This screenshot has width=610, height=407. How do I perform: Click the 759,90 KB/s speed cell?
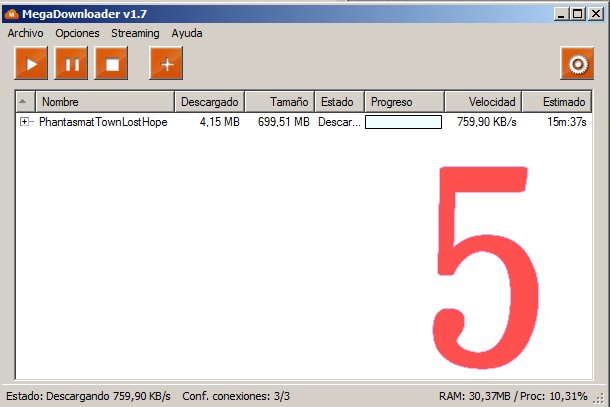pyautogui.click(x=487, y=122)
